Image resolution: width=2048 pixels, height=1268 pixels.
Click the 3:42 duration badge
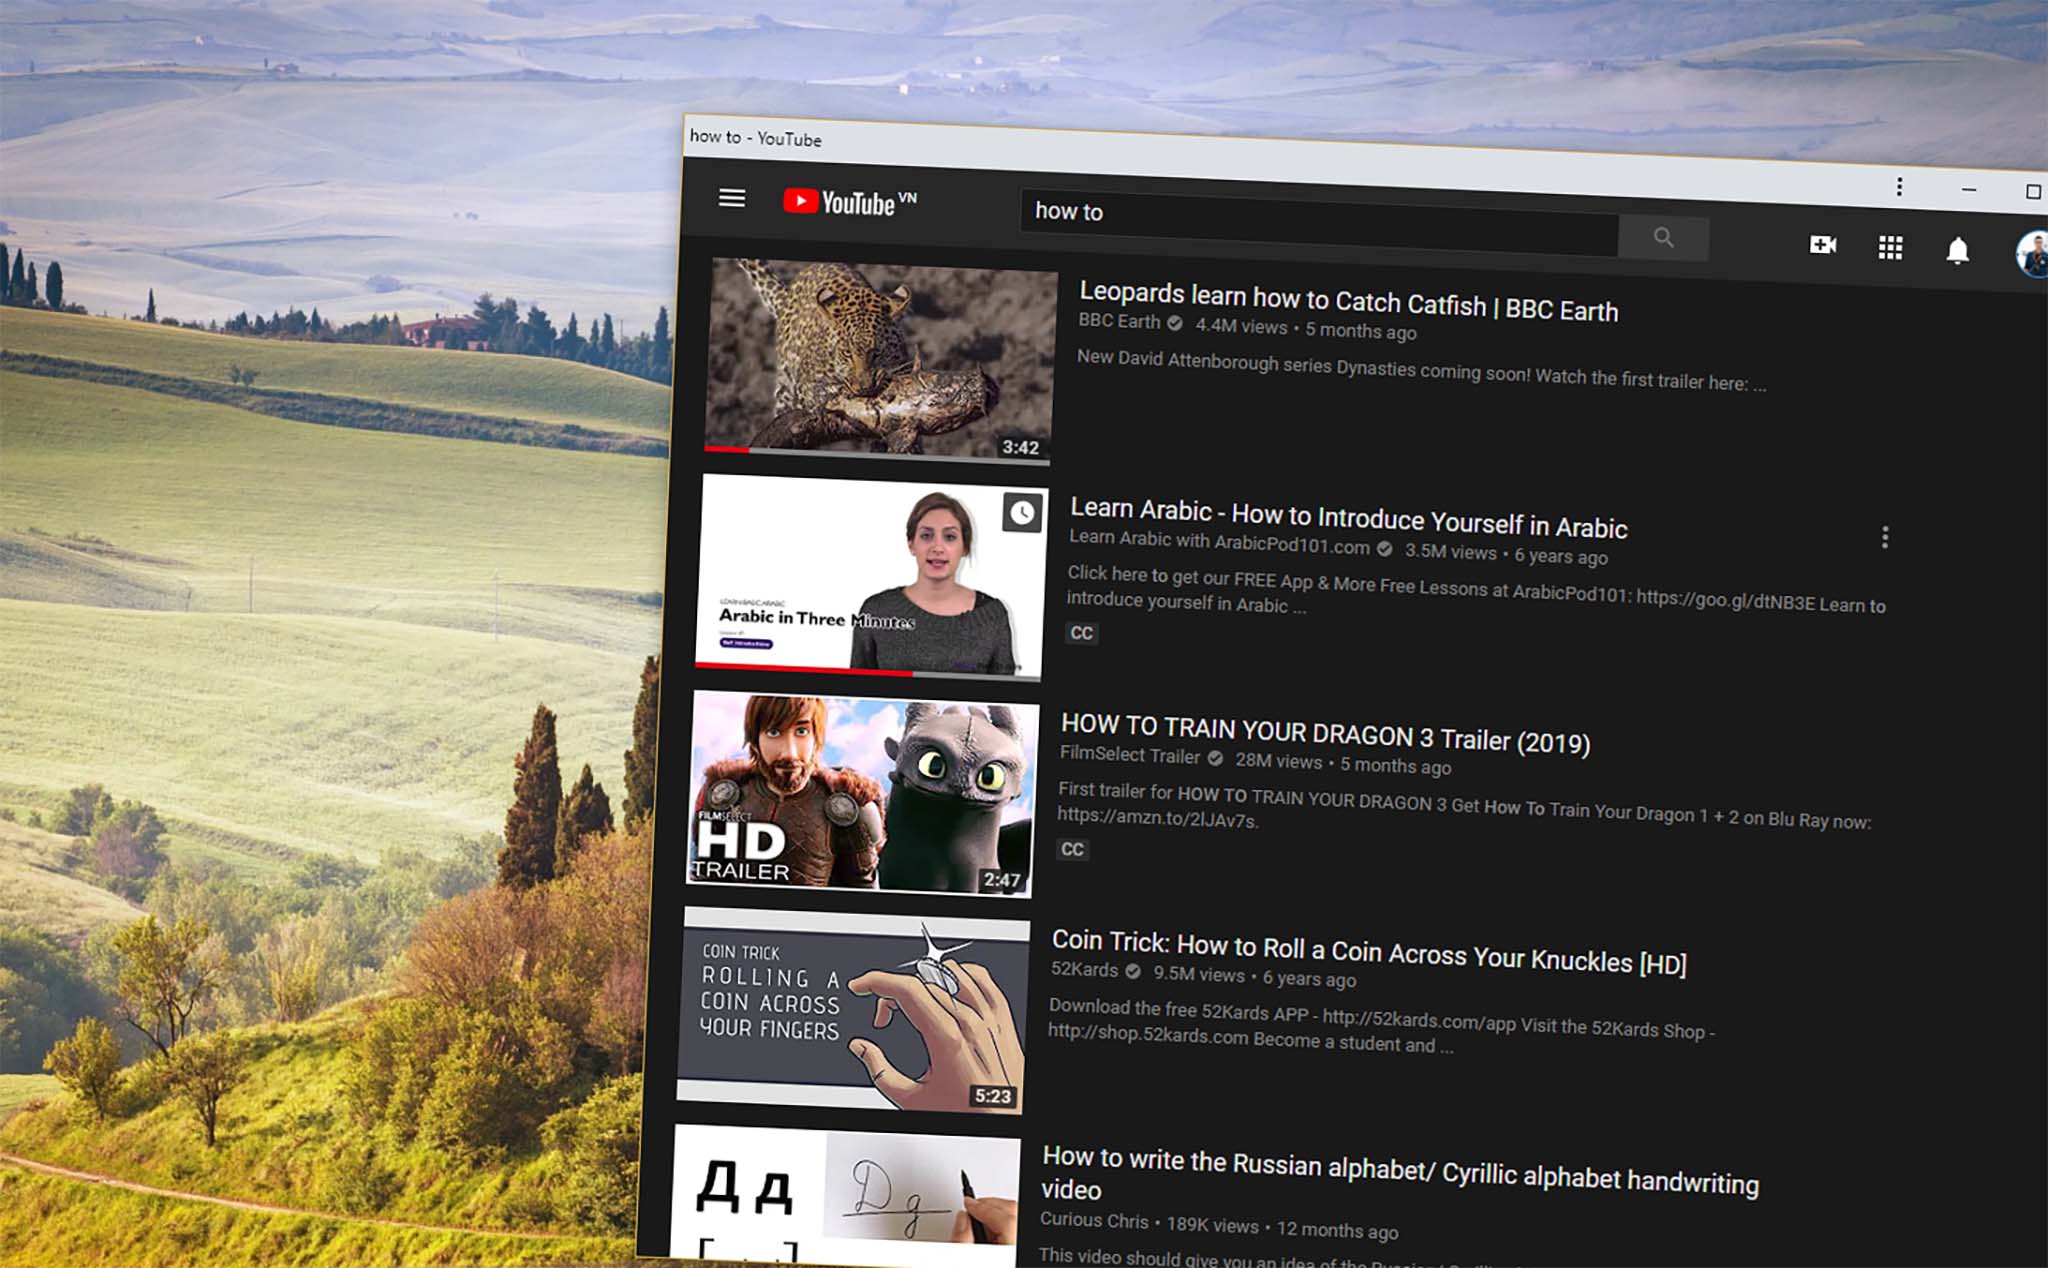point(1020,448)
